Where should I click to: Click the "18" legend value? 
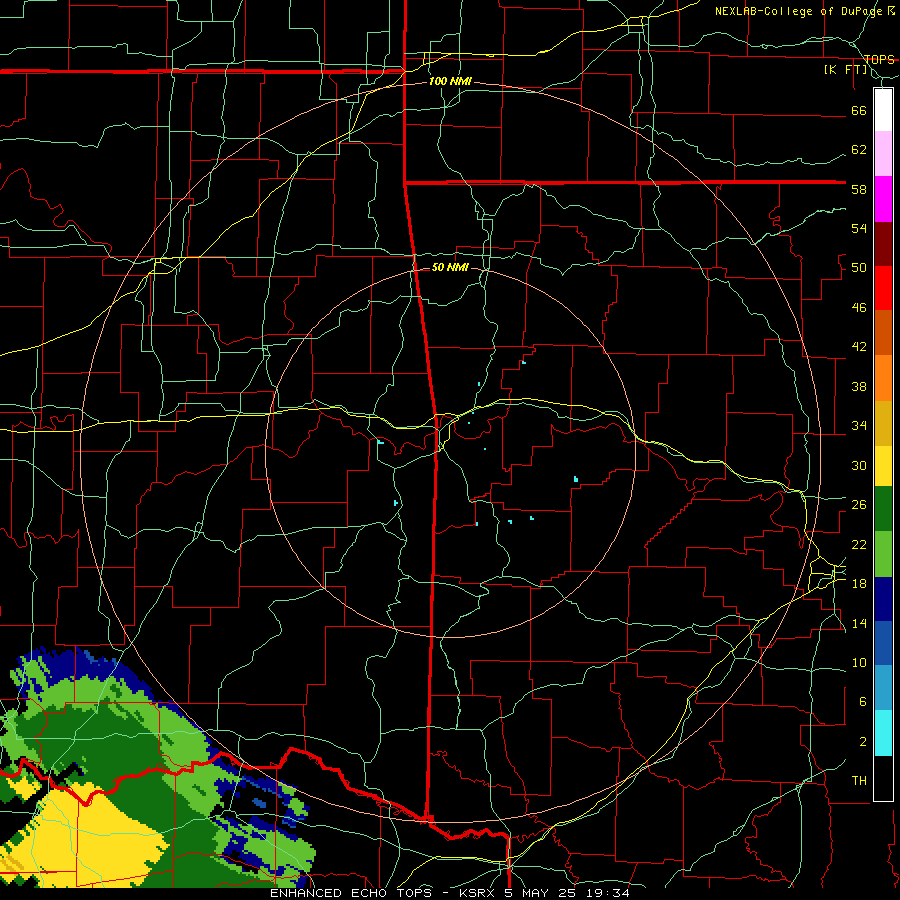859,584
